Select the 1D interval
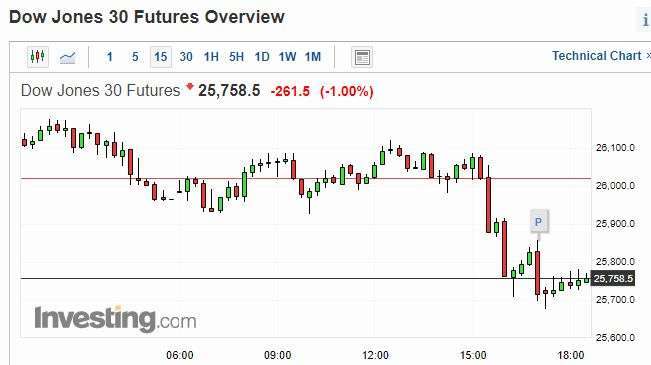The width and height of the screenshot is (651, 365). [x=262, y=57]
